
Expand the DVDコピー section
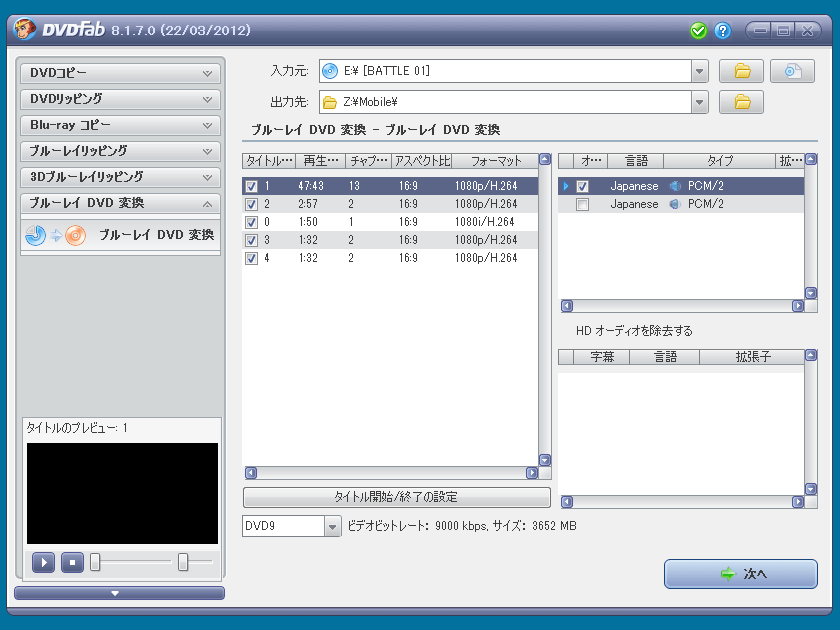(120, 73)
